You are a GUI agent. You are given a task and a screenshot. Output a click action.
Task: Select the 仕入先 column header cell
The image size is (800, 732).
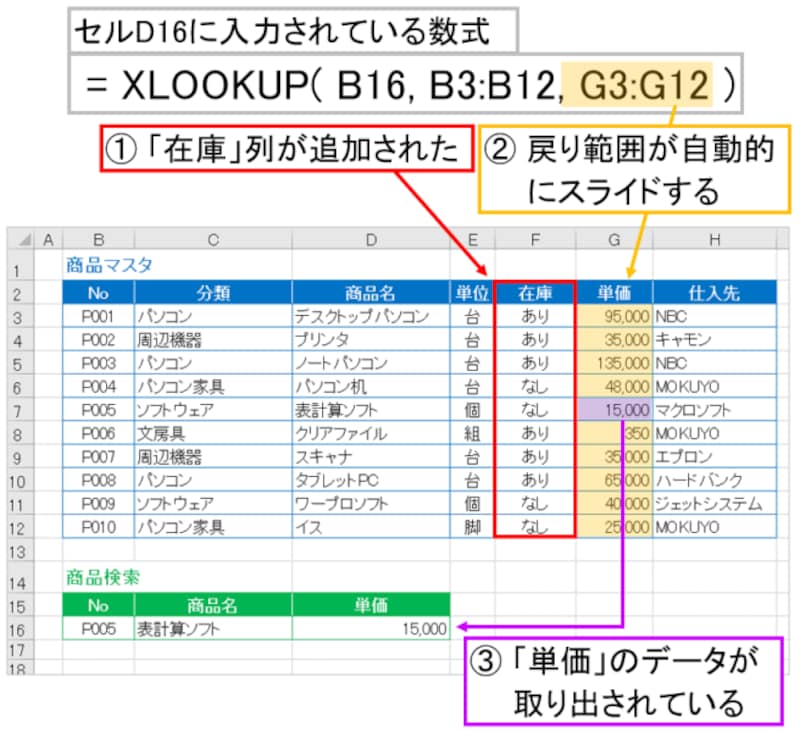[x=714, y=291]
